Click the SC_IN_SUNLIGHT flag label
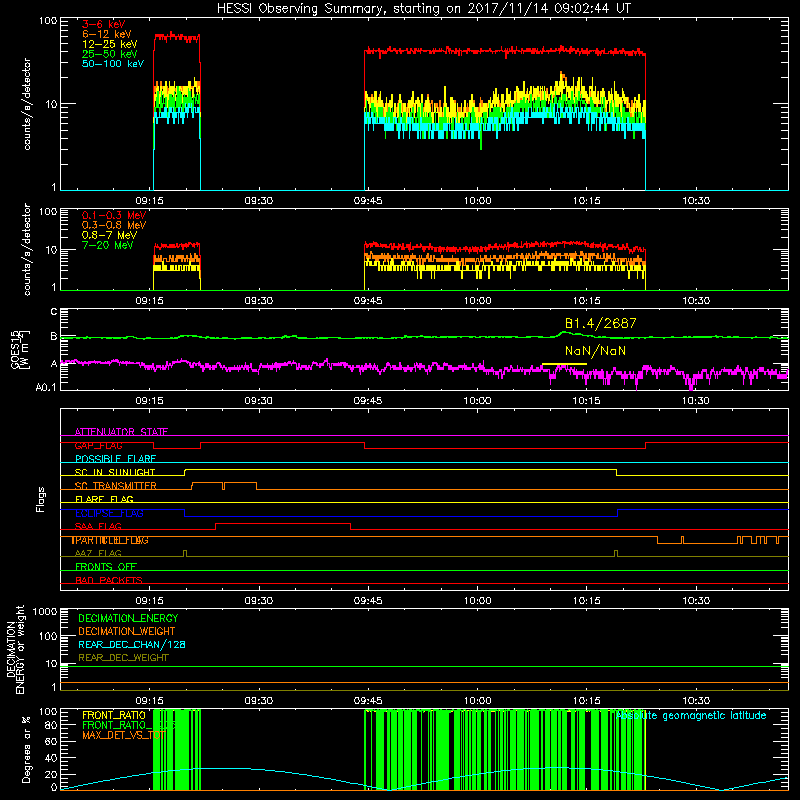 pyautogui.click(x=115, y=472)
